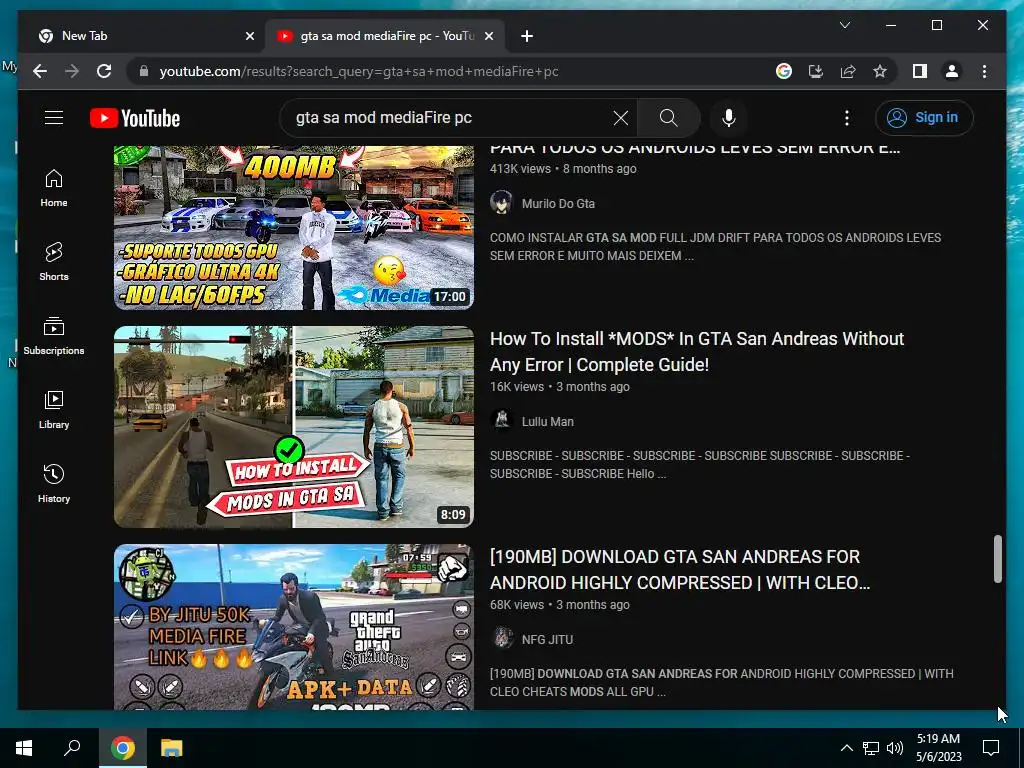Bookmark this tab with star
The width and height of the screenshot is (1024, 768).
coord(880,71)
